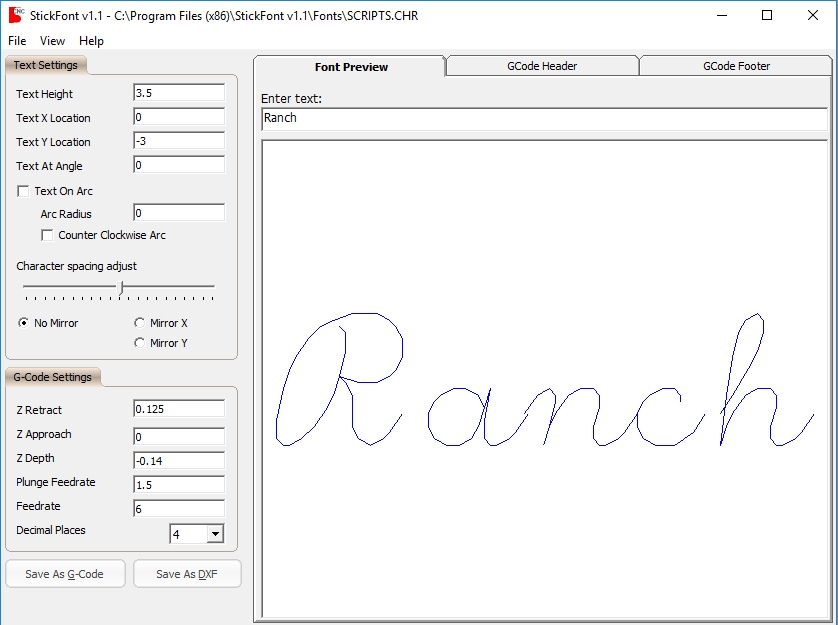Screen dimensions: 838x625
Task: Open the View menu
Action: pos(52,41)
